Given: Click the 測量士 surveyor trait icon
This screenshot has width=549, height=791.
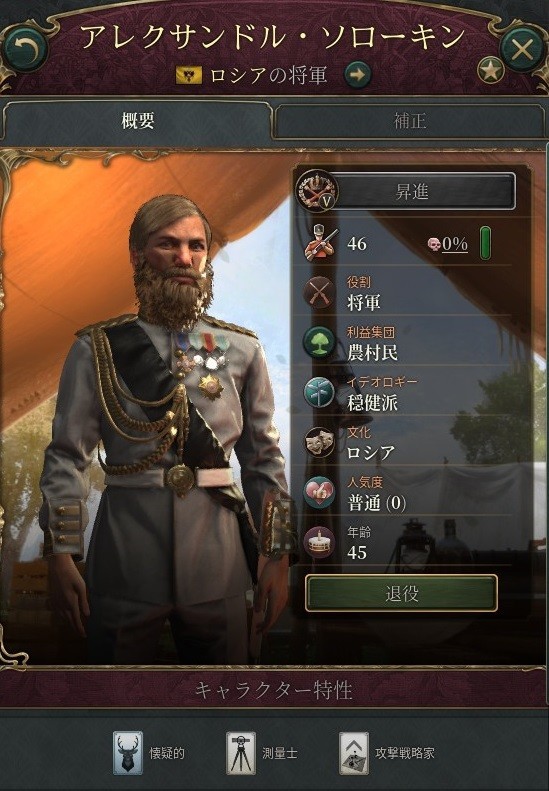Looking at the screenshot, I should pyautogui.click(x=241, y=753).
